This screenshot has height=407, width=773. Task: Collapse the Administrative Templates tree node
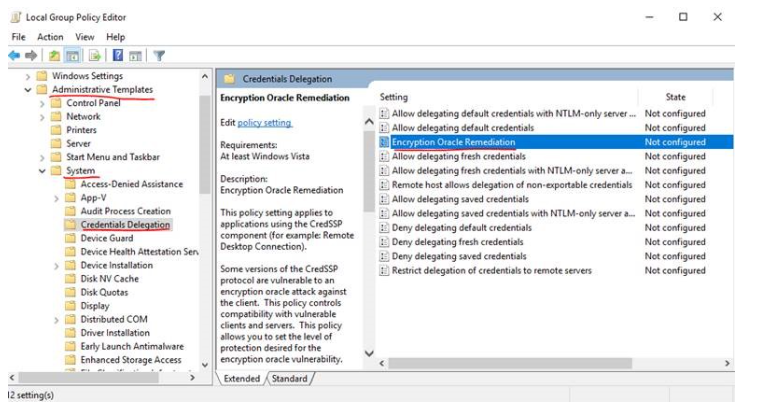point(28,90)
